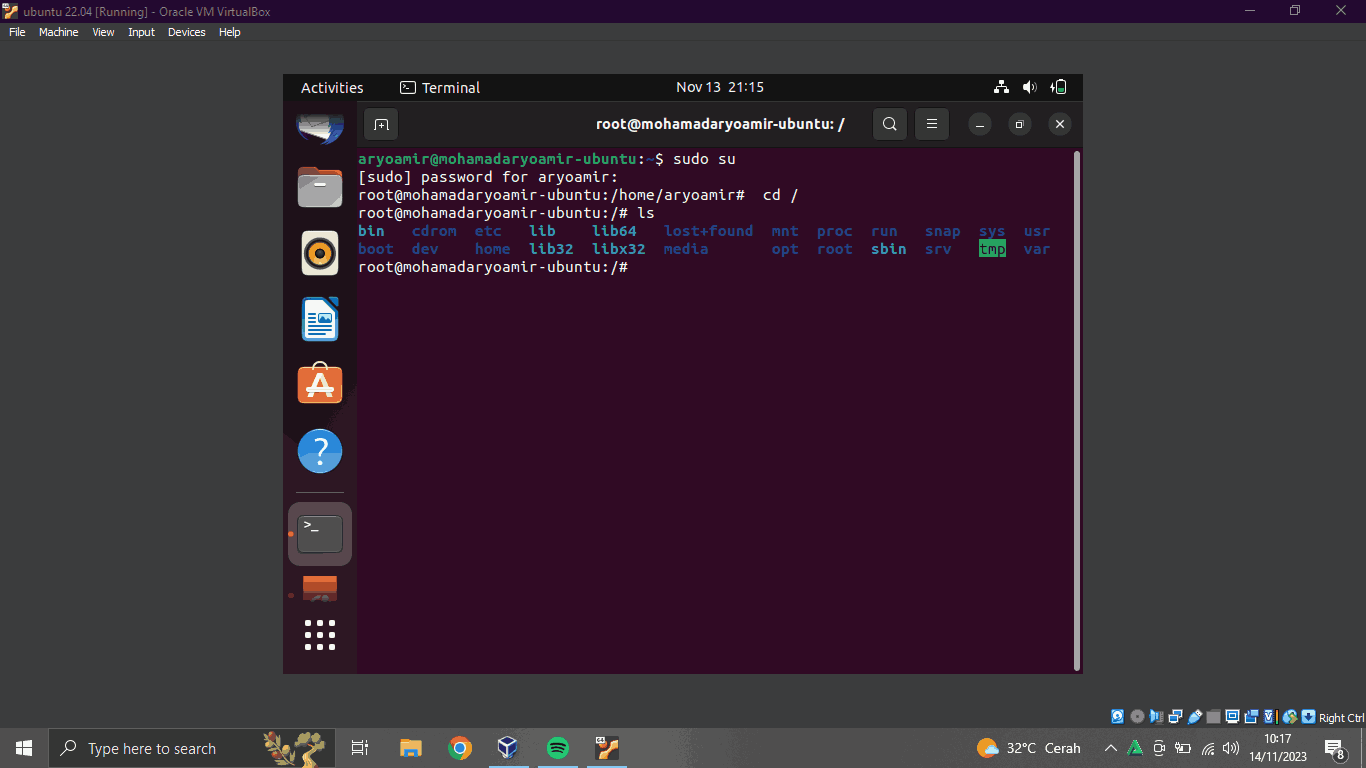The width and height of the screenshot is (1366, 768).
Task: Select the running VM icon in the Windows taskbar
Action: (x=607, y=748)
